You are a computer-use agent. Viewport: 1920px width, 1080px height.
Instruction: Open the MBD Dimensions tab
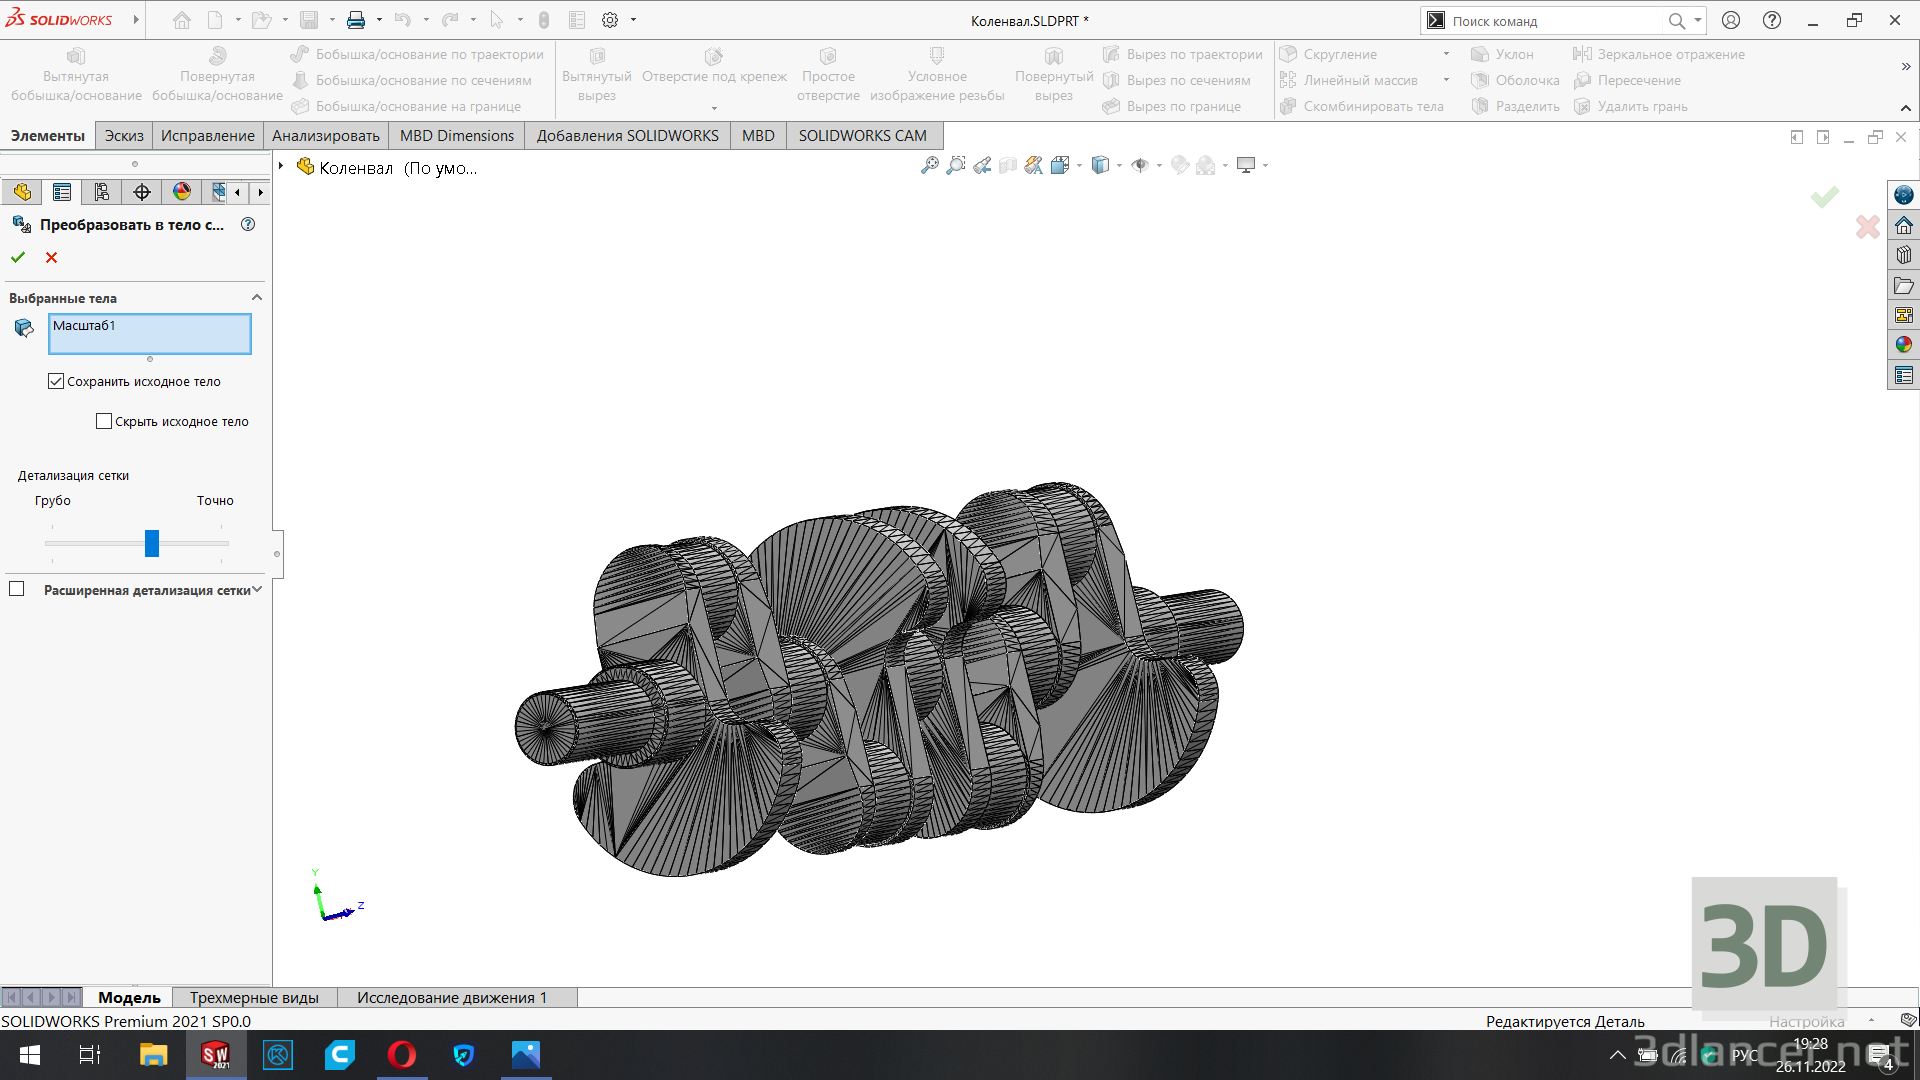457,136
